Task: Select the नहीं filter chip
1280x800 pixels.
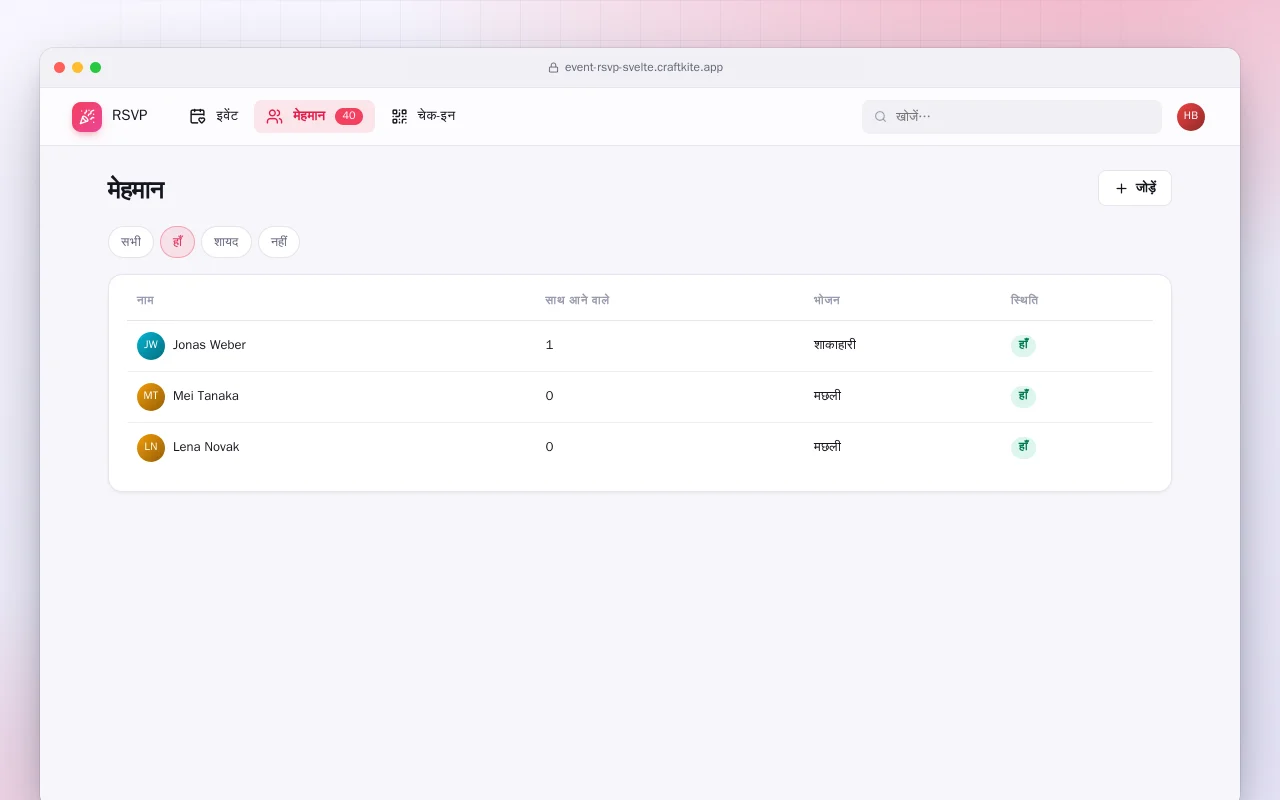Action: coord(279,242)
